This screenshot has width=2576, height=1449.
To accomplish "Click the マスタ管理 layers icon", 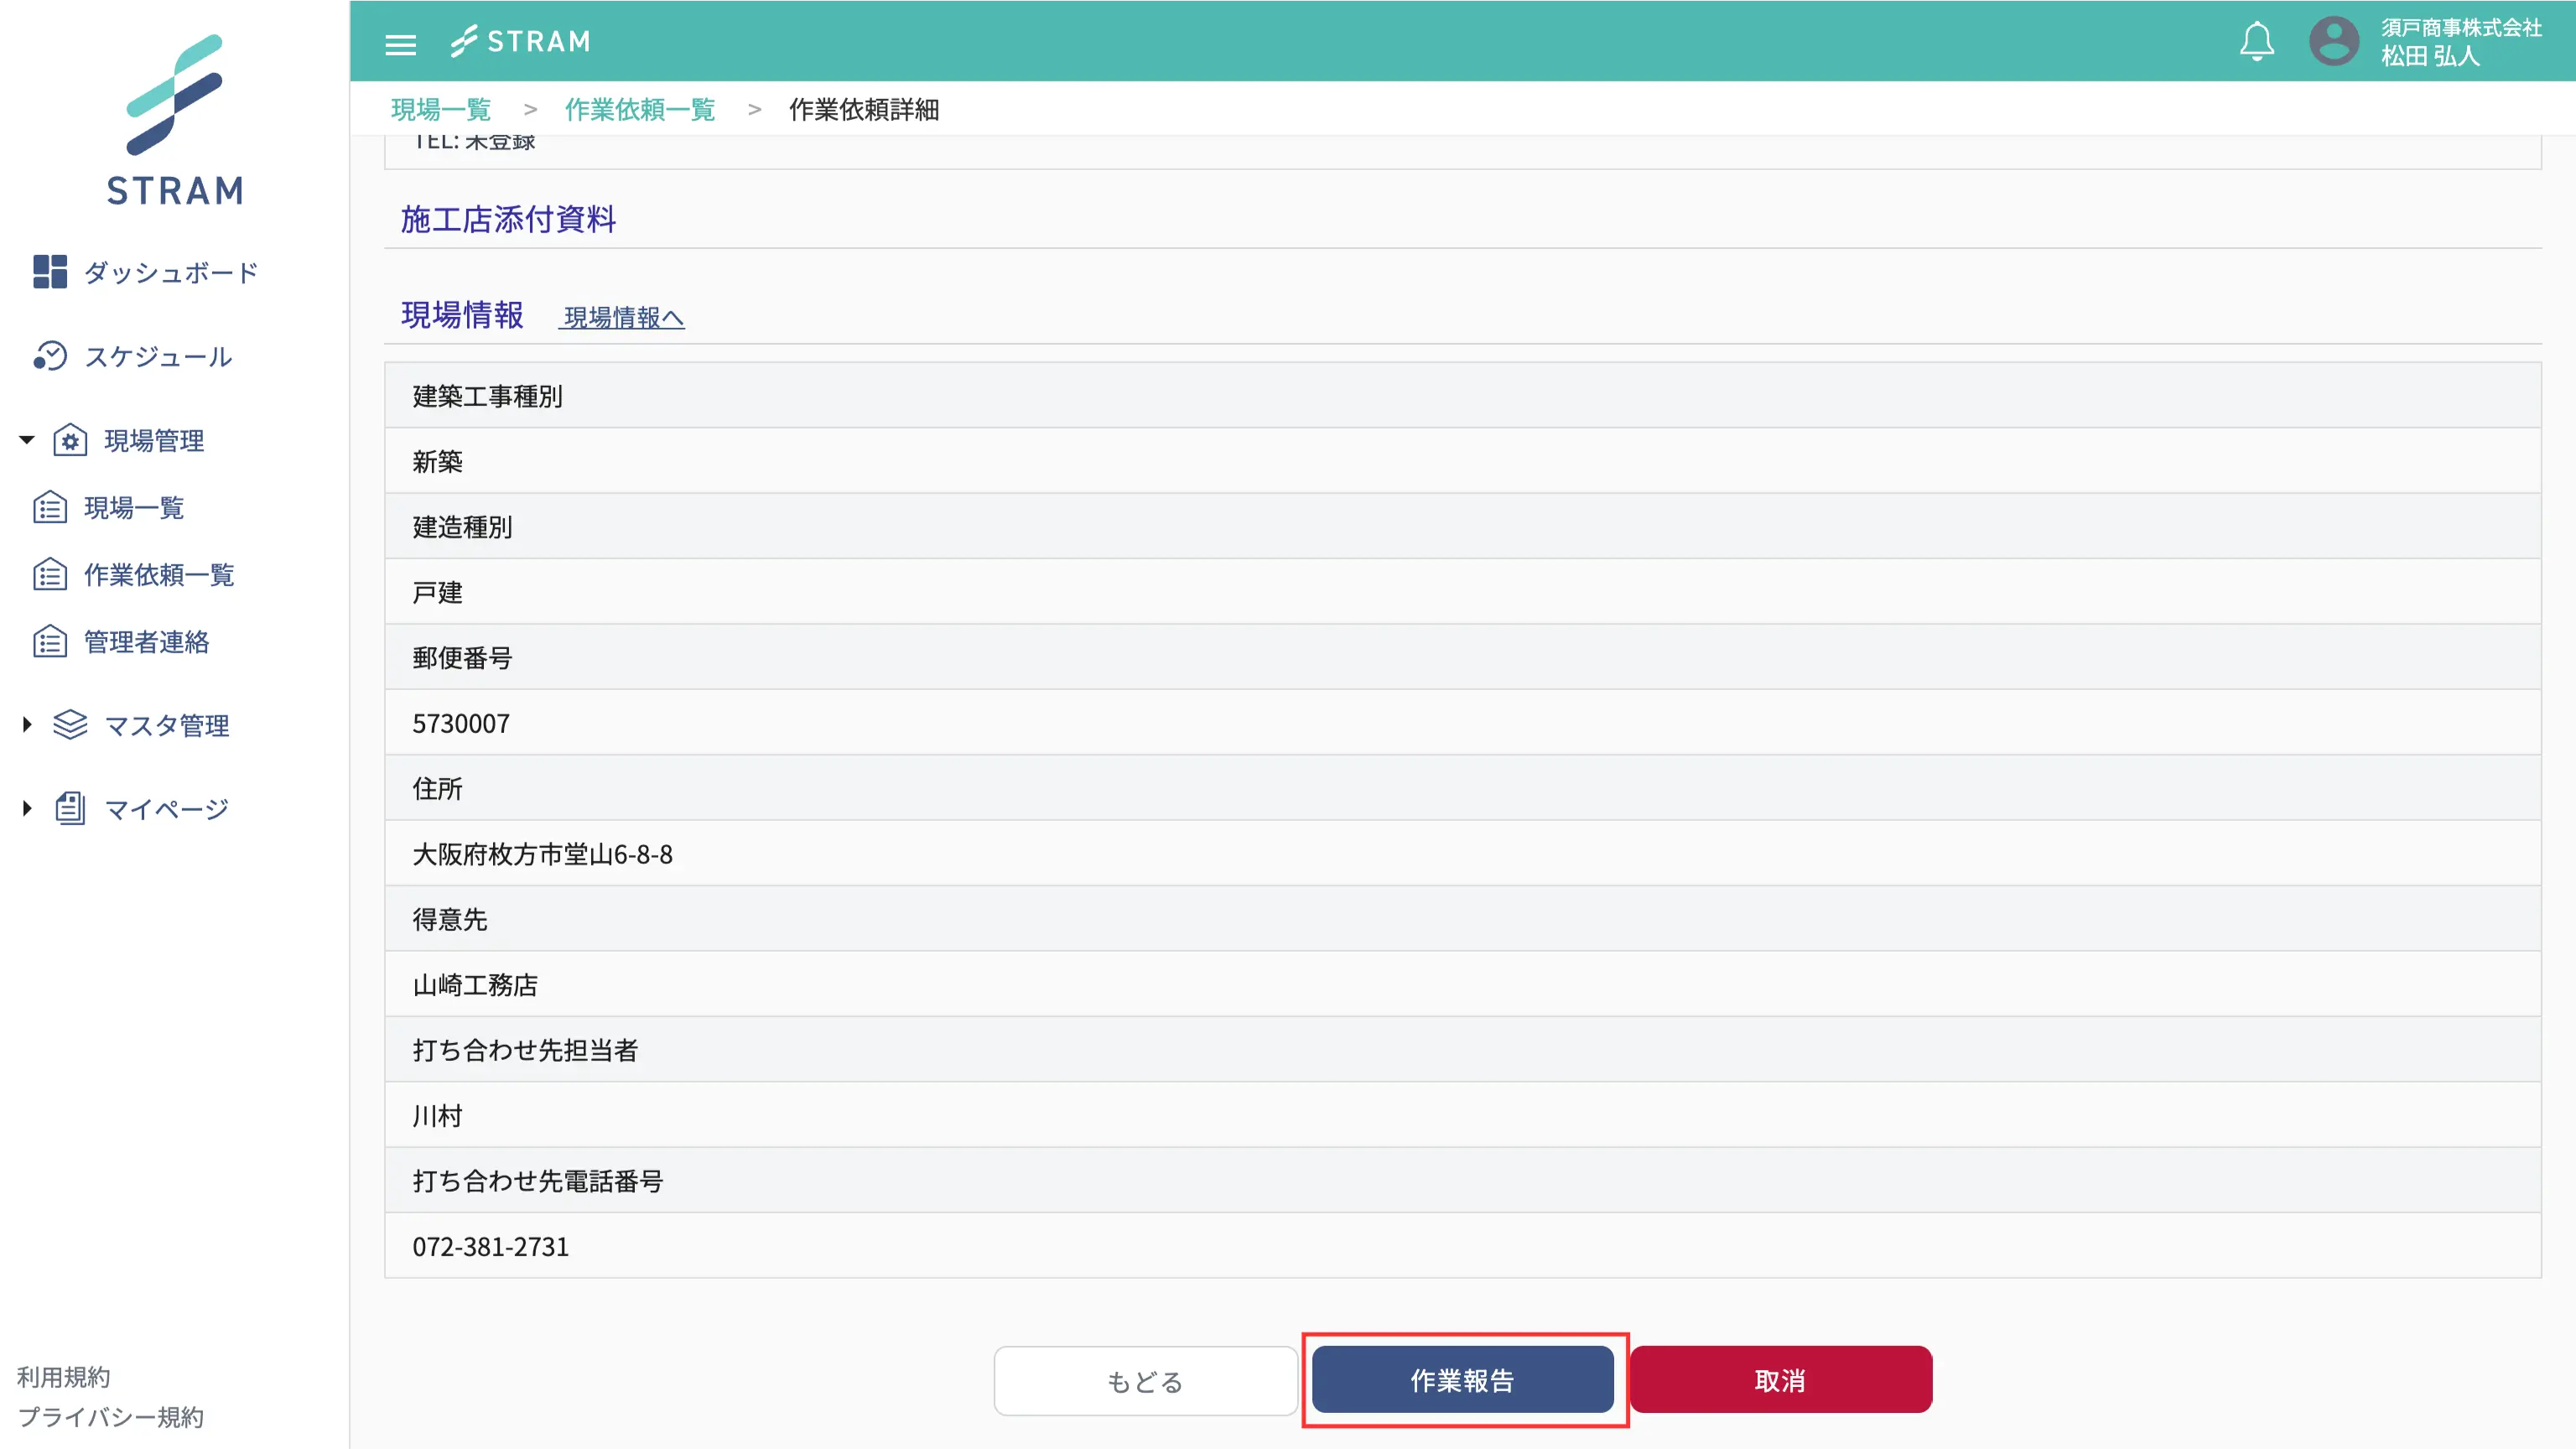I will coord(70,725).
